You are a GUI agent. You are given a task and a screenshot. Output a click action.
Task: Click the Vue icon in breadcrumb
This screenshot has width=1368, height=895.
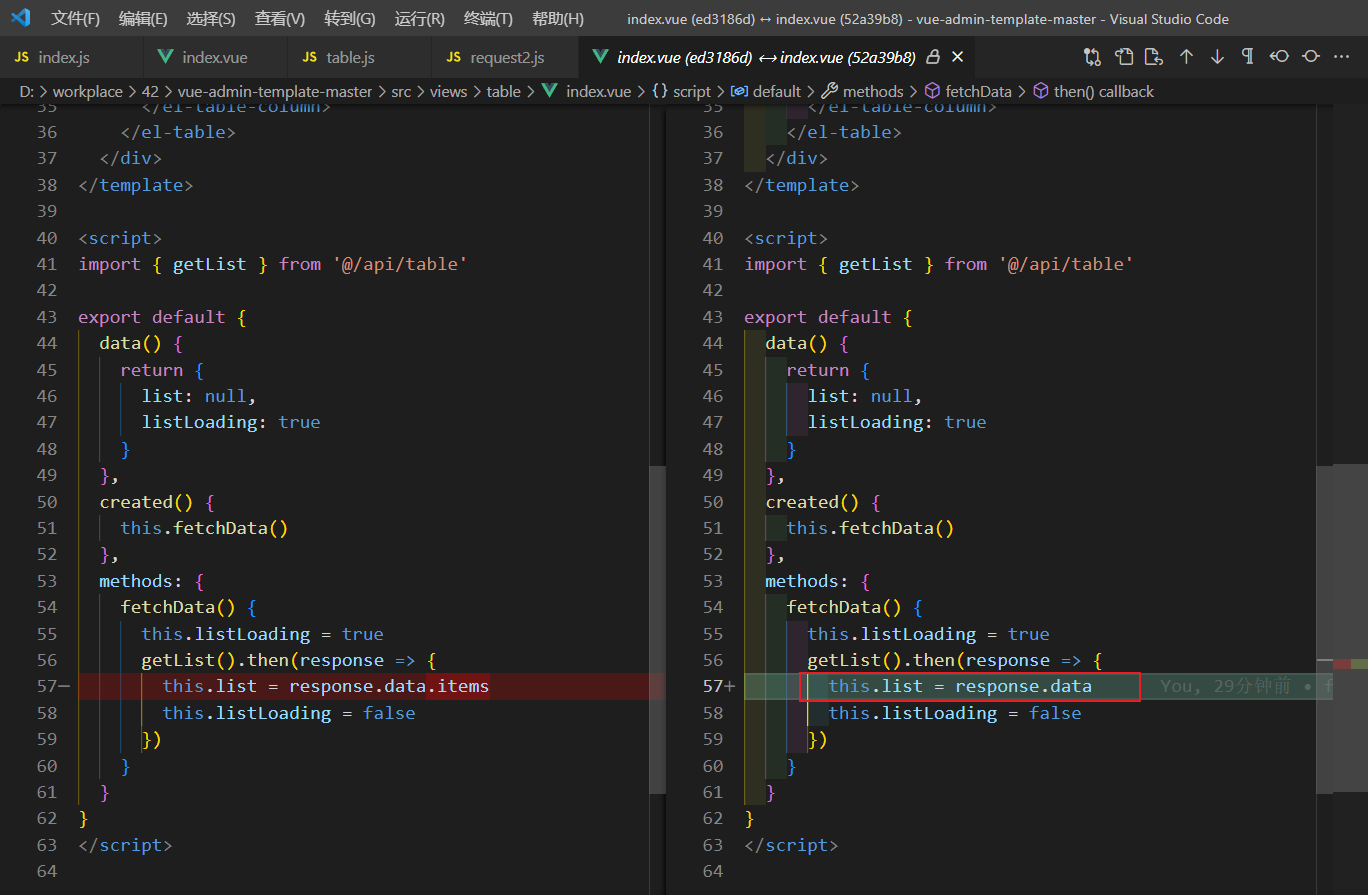pos(550,91)
